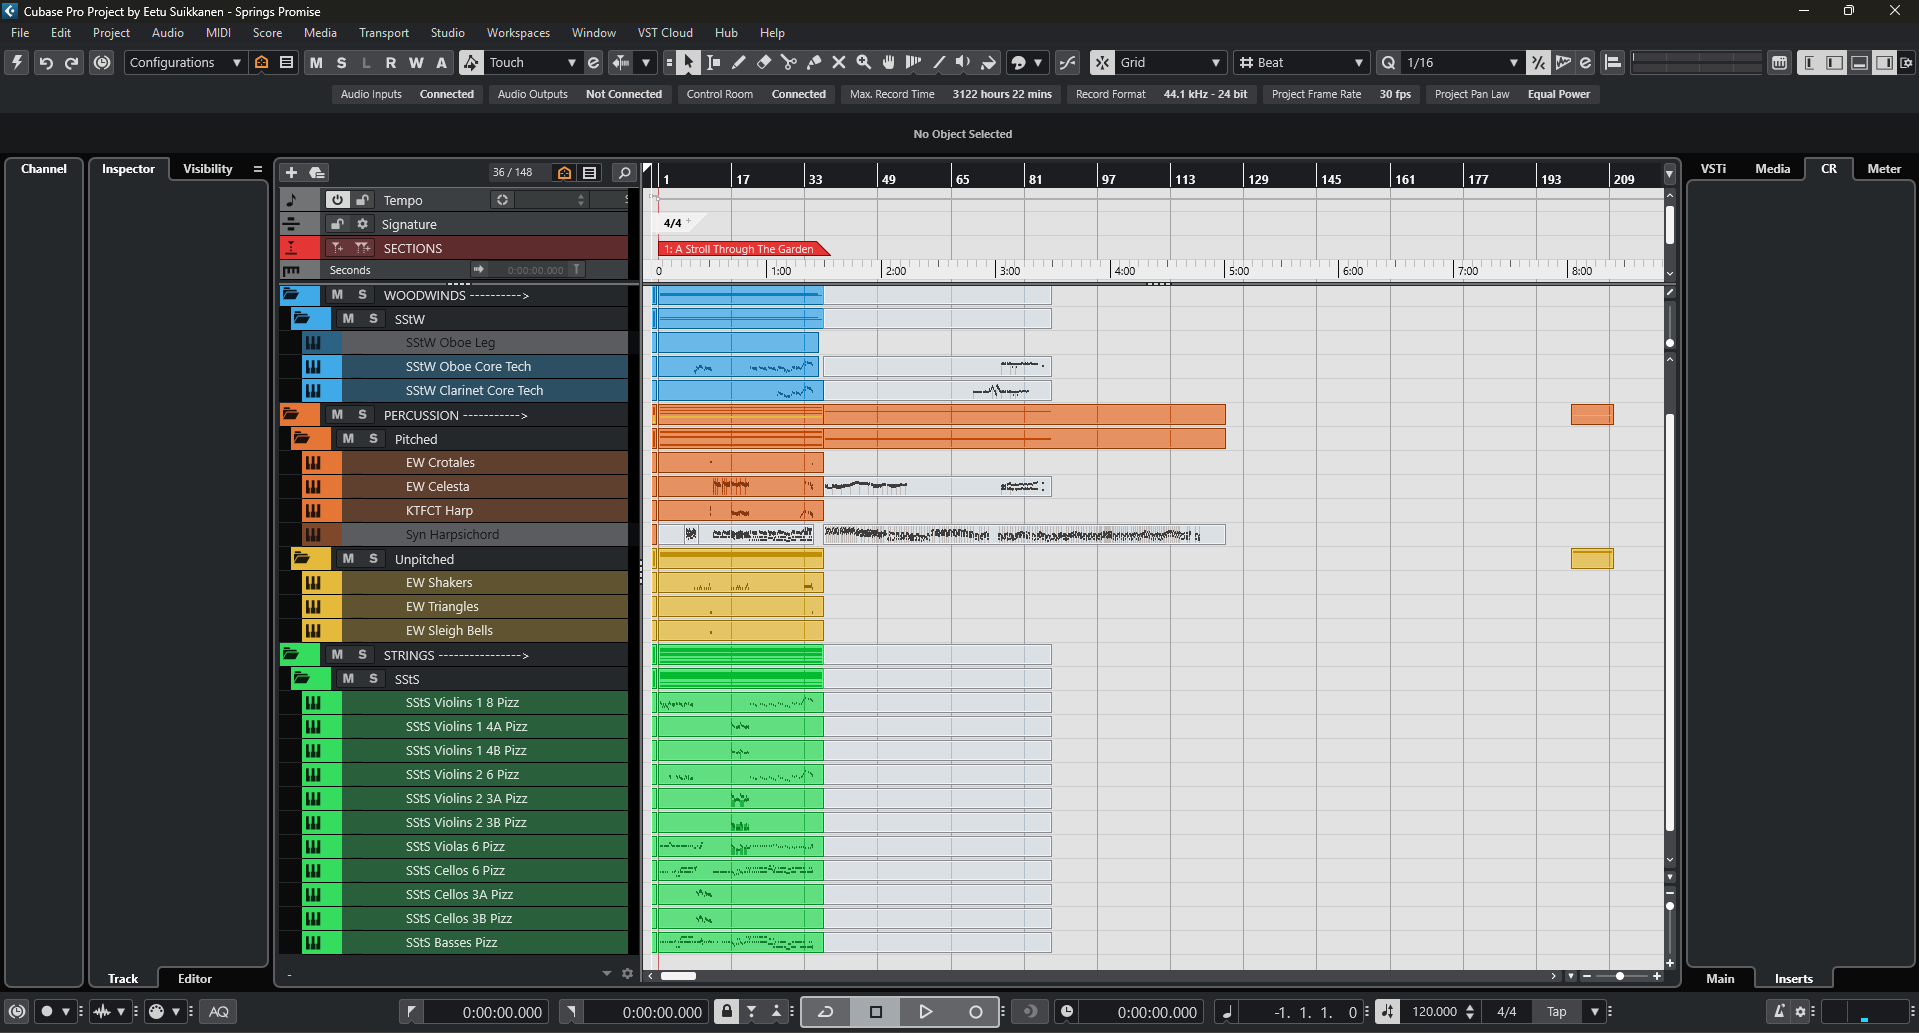Toggle AQ audio quantize button
Image resolution: width=1919 pixels, height=1033 pixels.
(x=219, y=1012)
